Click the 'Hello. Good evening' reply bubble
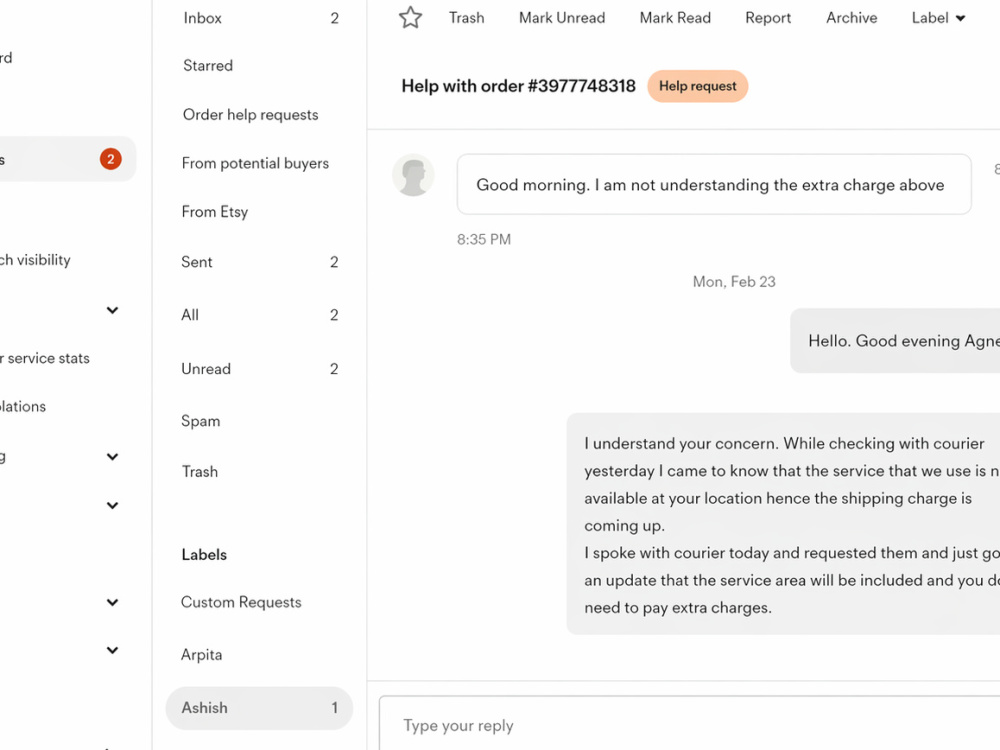The height and width of the screenshot is (750, 1000). tap(895, 341)
